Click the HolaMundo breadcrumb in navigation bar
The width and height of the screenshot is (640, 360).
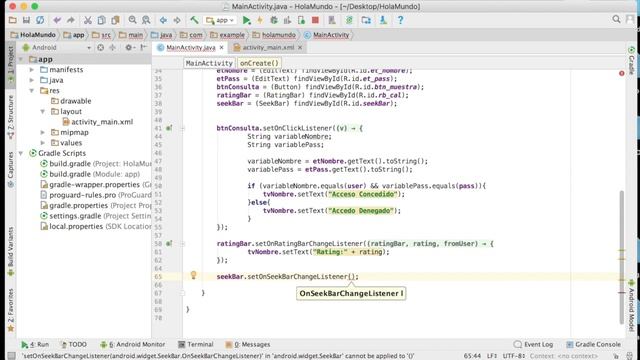click(33, 35)
